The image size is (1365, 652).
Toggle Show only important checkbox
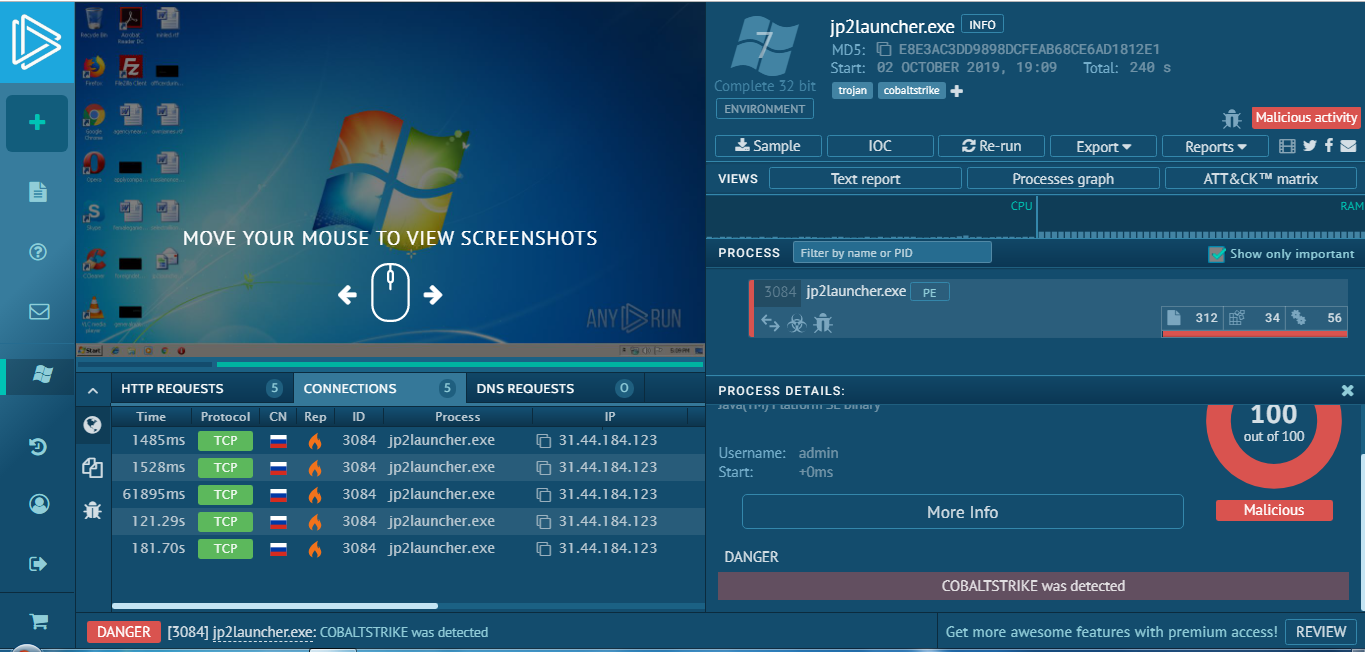tap(1216, 254)
